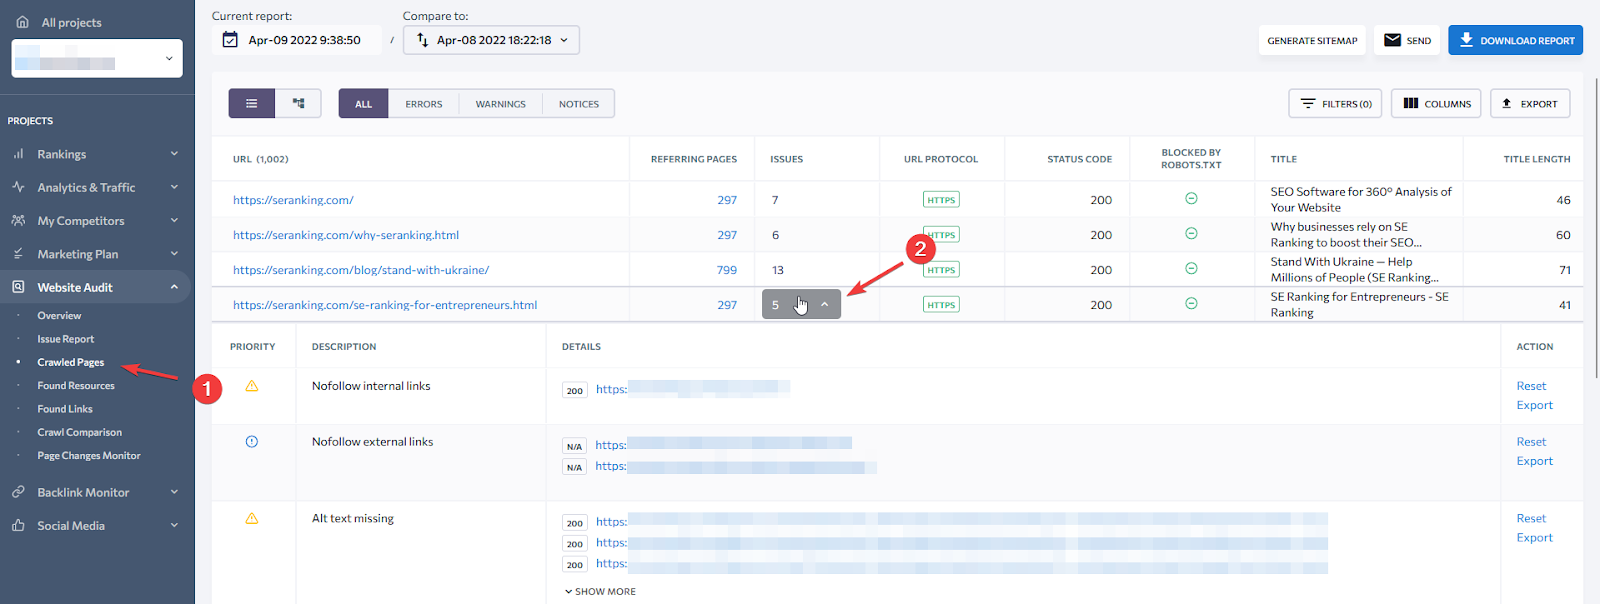Export the Alt text missing issue

(1535, 537)
